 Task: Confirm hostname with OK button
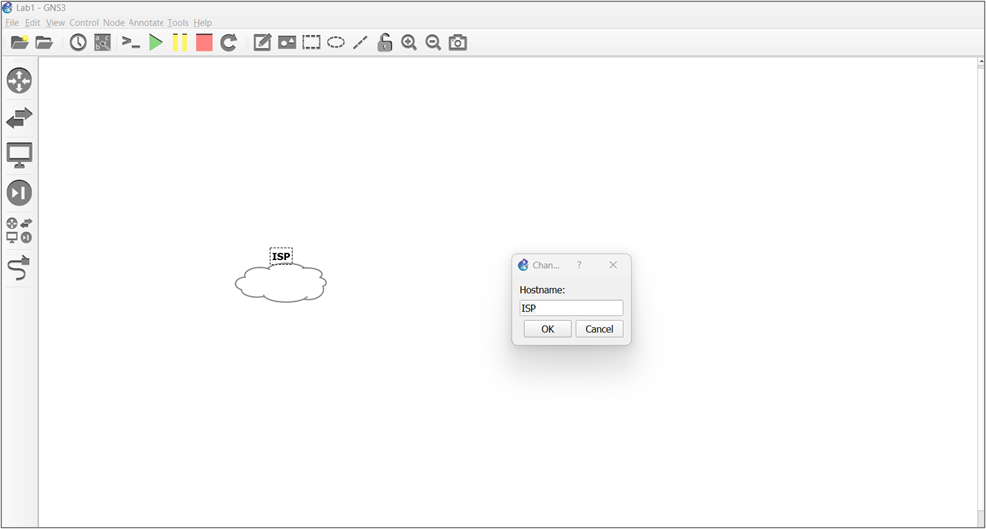pyautogui.click(x=548, y=329)
